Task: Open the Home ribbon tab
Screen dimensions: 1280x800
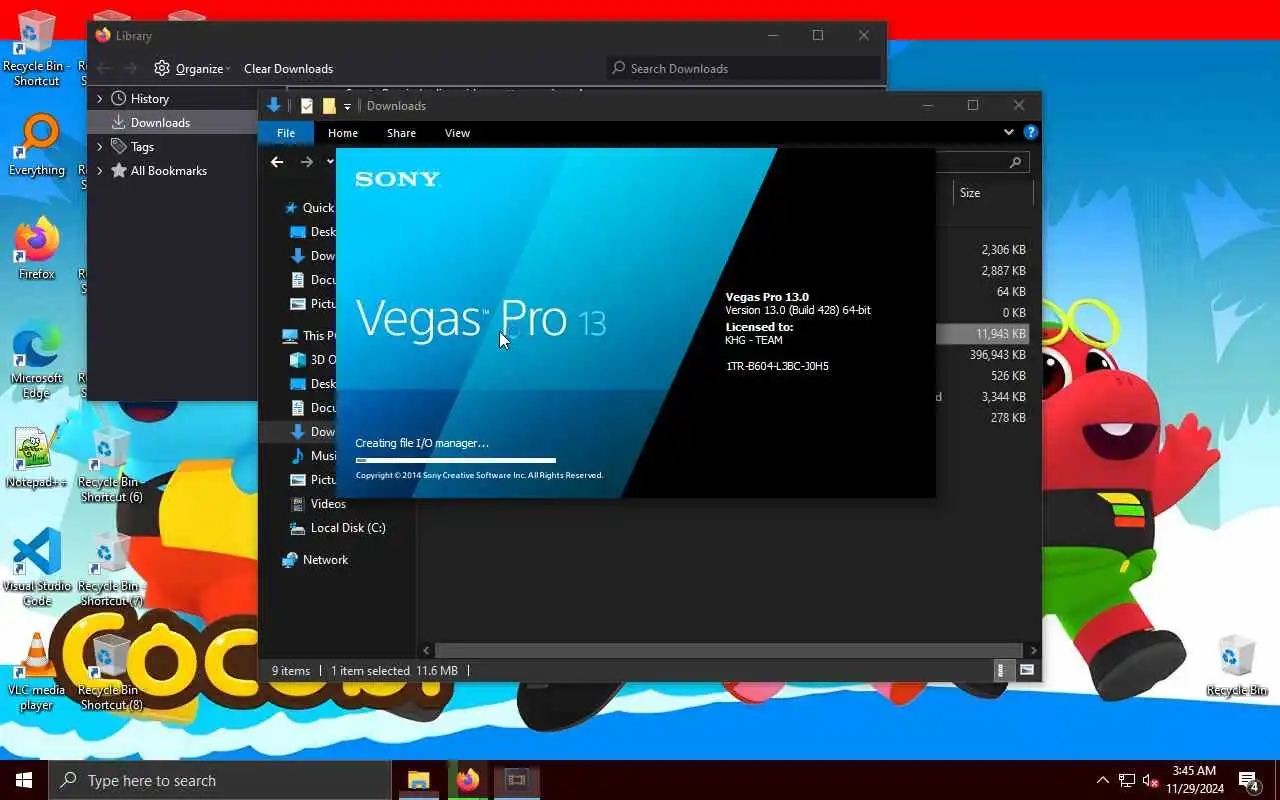Action: 343,133
